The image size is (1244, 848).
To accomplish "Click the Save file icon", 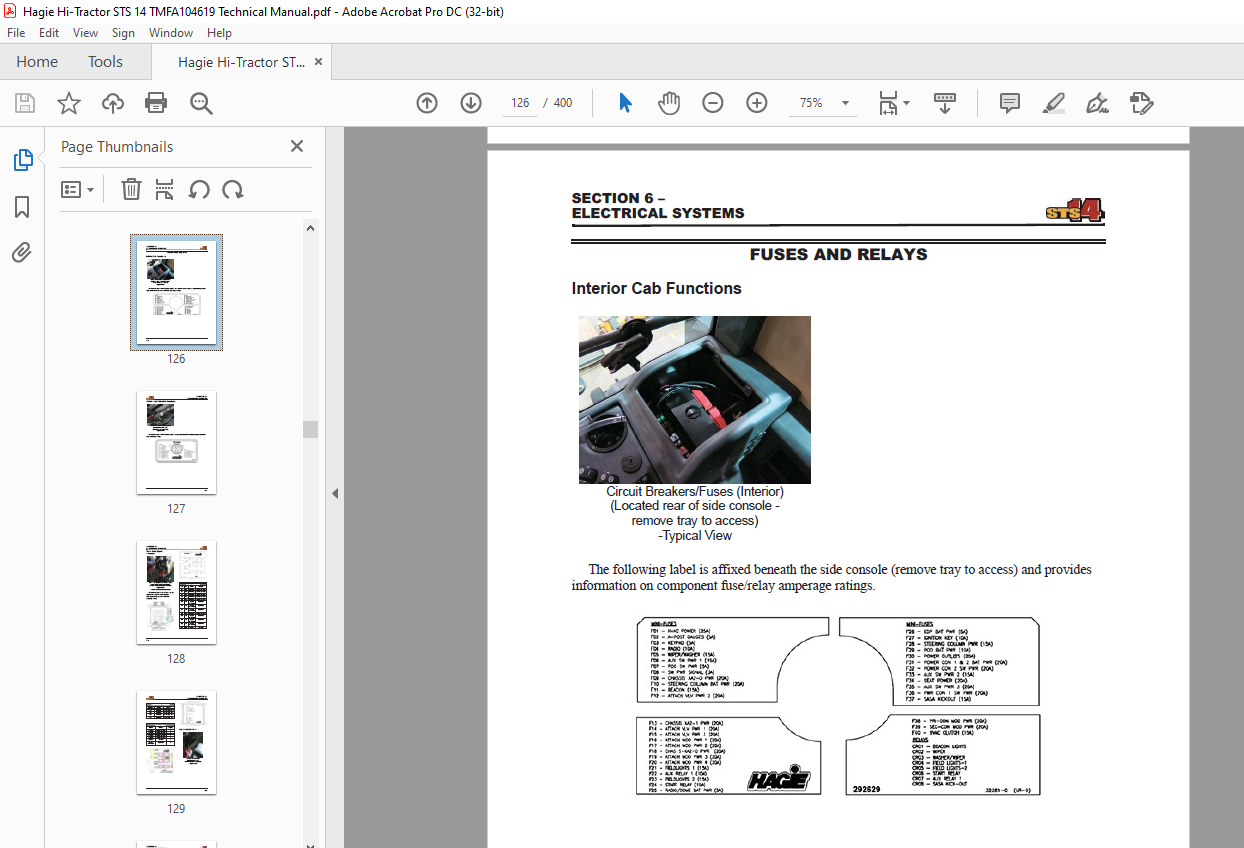I will pos(25,103).
